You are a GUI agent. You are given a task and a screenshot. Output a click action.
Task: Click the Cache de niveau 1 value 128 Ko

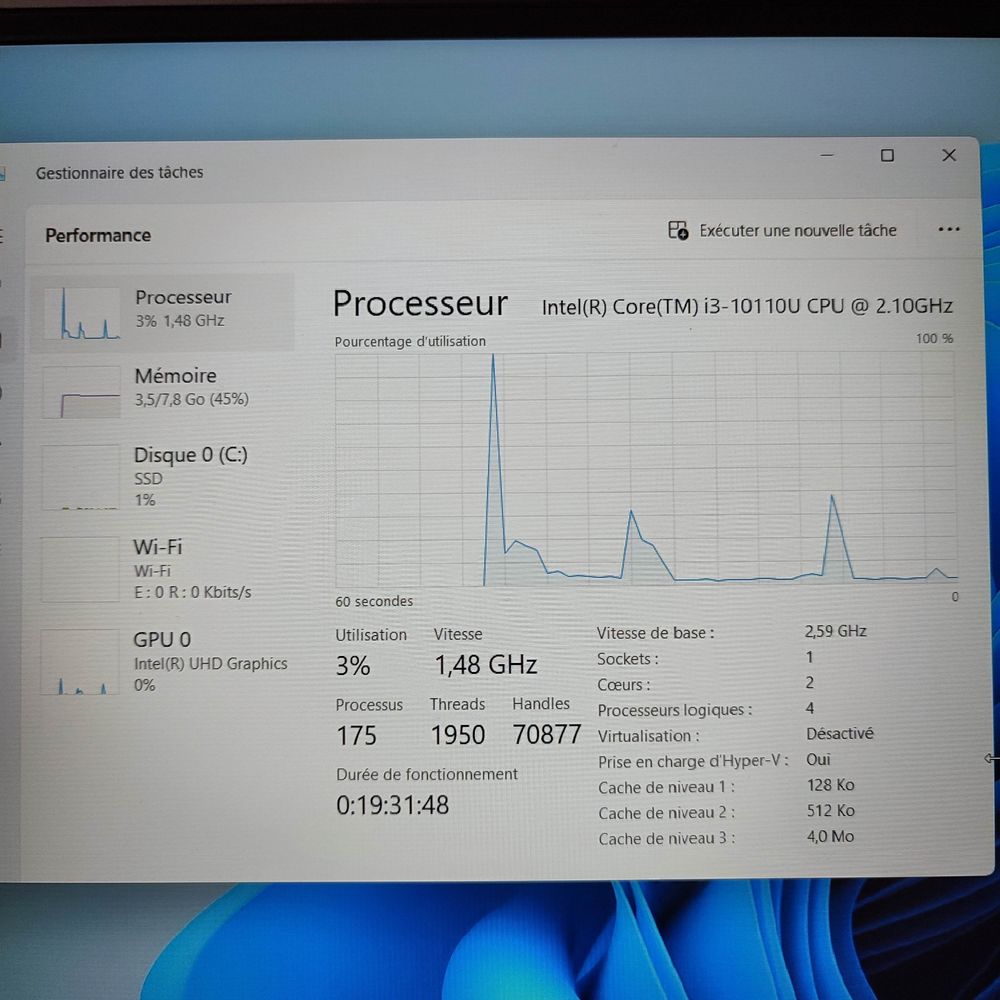830,785
